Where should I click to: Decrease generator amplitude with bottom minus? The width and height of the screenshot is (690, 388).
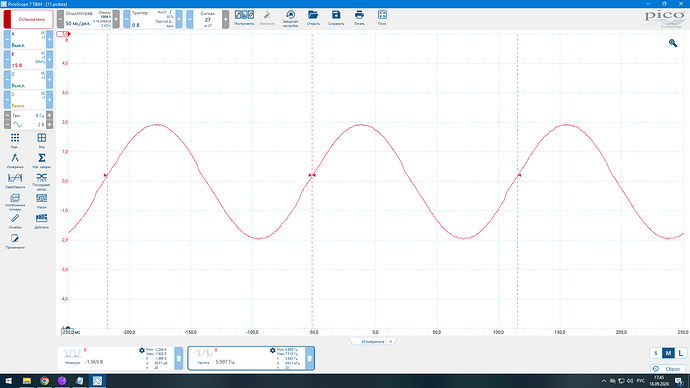[x=7, y=124]
